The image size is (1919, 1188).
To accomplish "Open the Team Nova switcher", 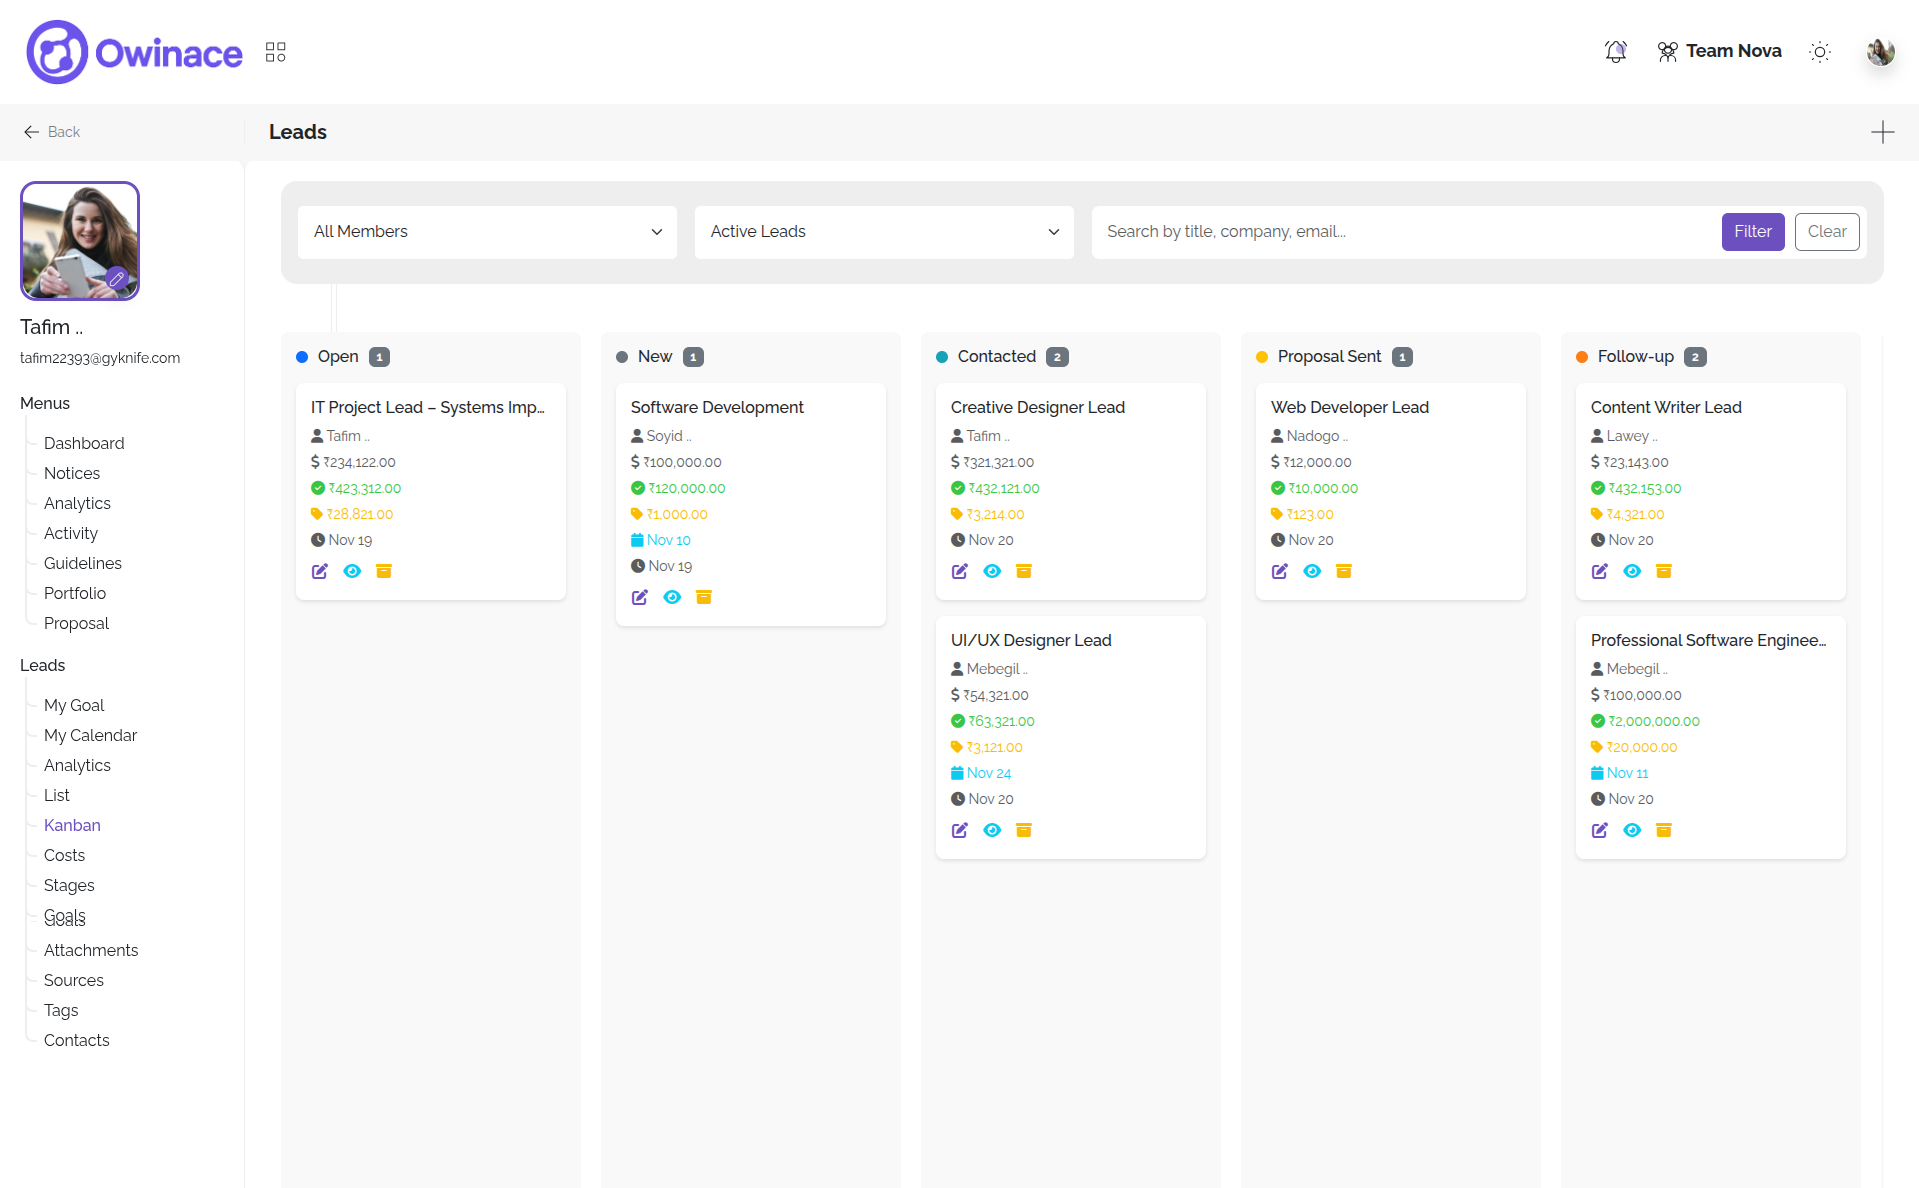I will point(1719,51).
